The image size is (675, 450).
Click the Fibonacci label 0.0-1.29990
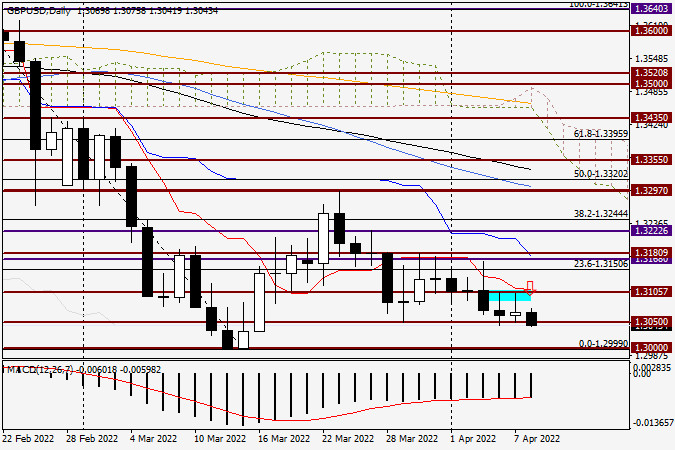coord(604,344)
